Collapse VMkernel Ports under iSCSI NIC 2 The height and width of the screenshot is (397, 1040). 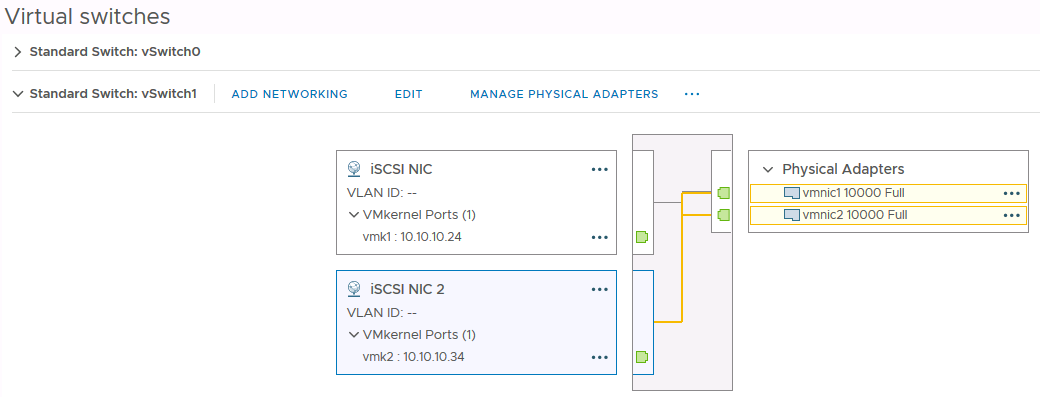(x=354, y=335)
